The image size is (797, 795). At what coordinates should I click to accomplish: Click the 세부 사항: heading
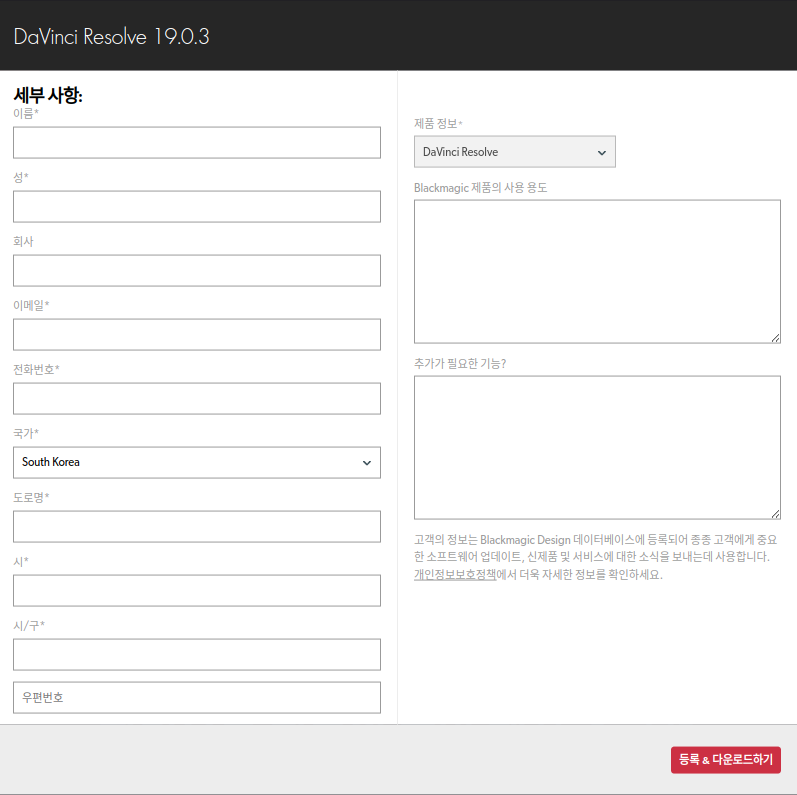pyautogui.click(x=48, y=95)
